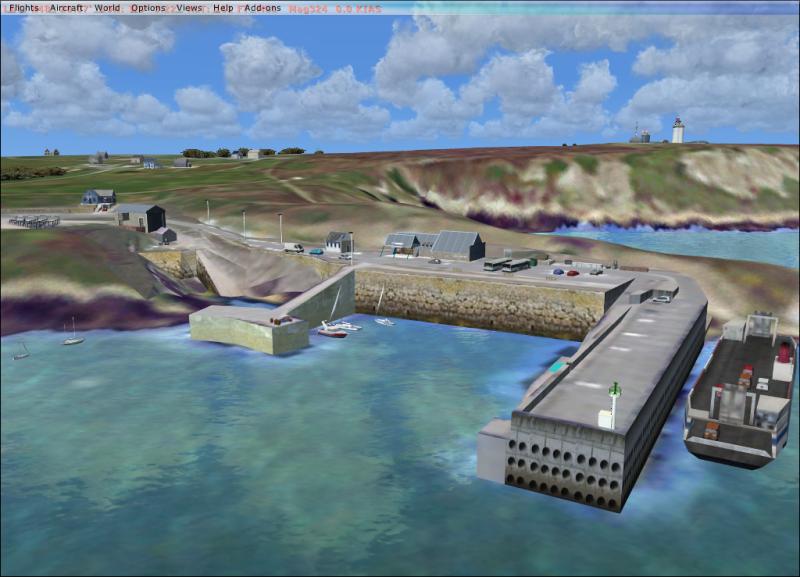Open the Options menu
800x577 pixels.
tap(148, 8)
